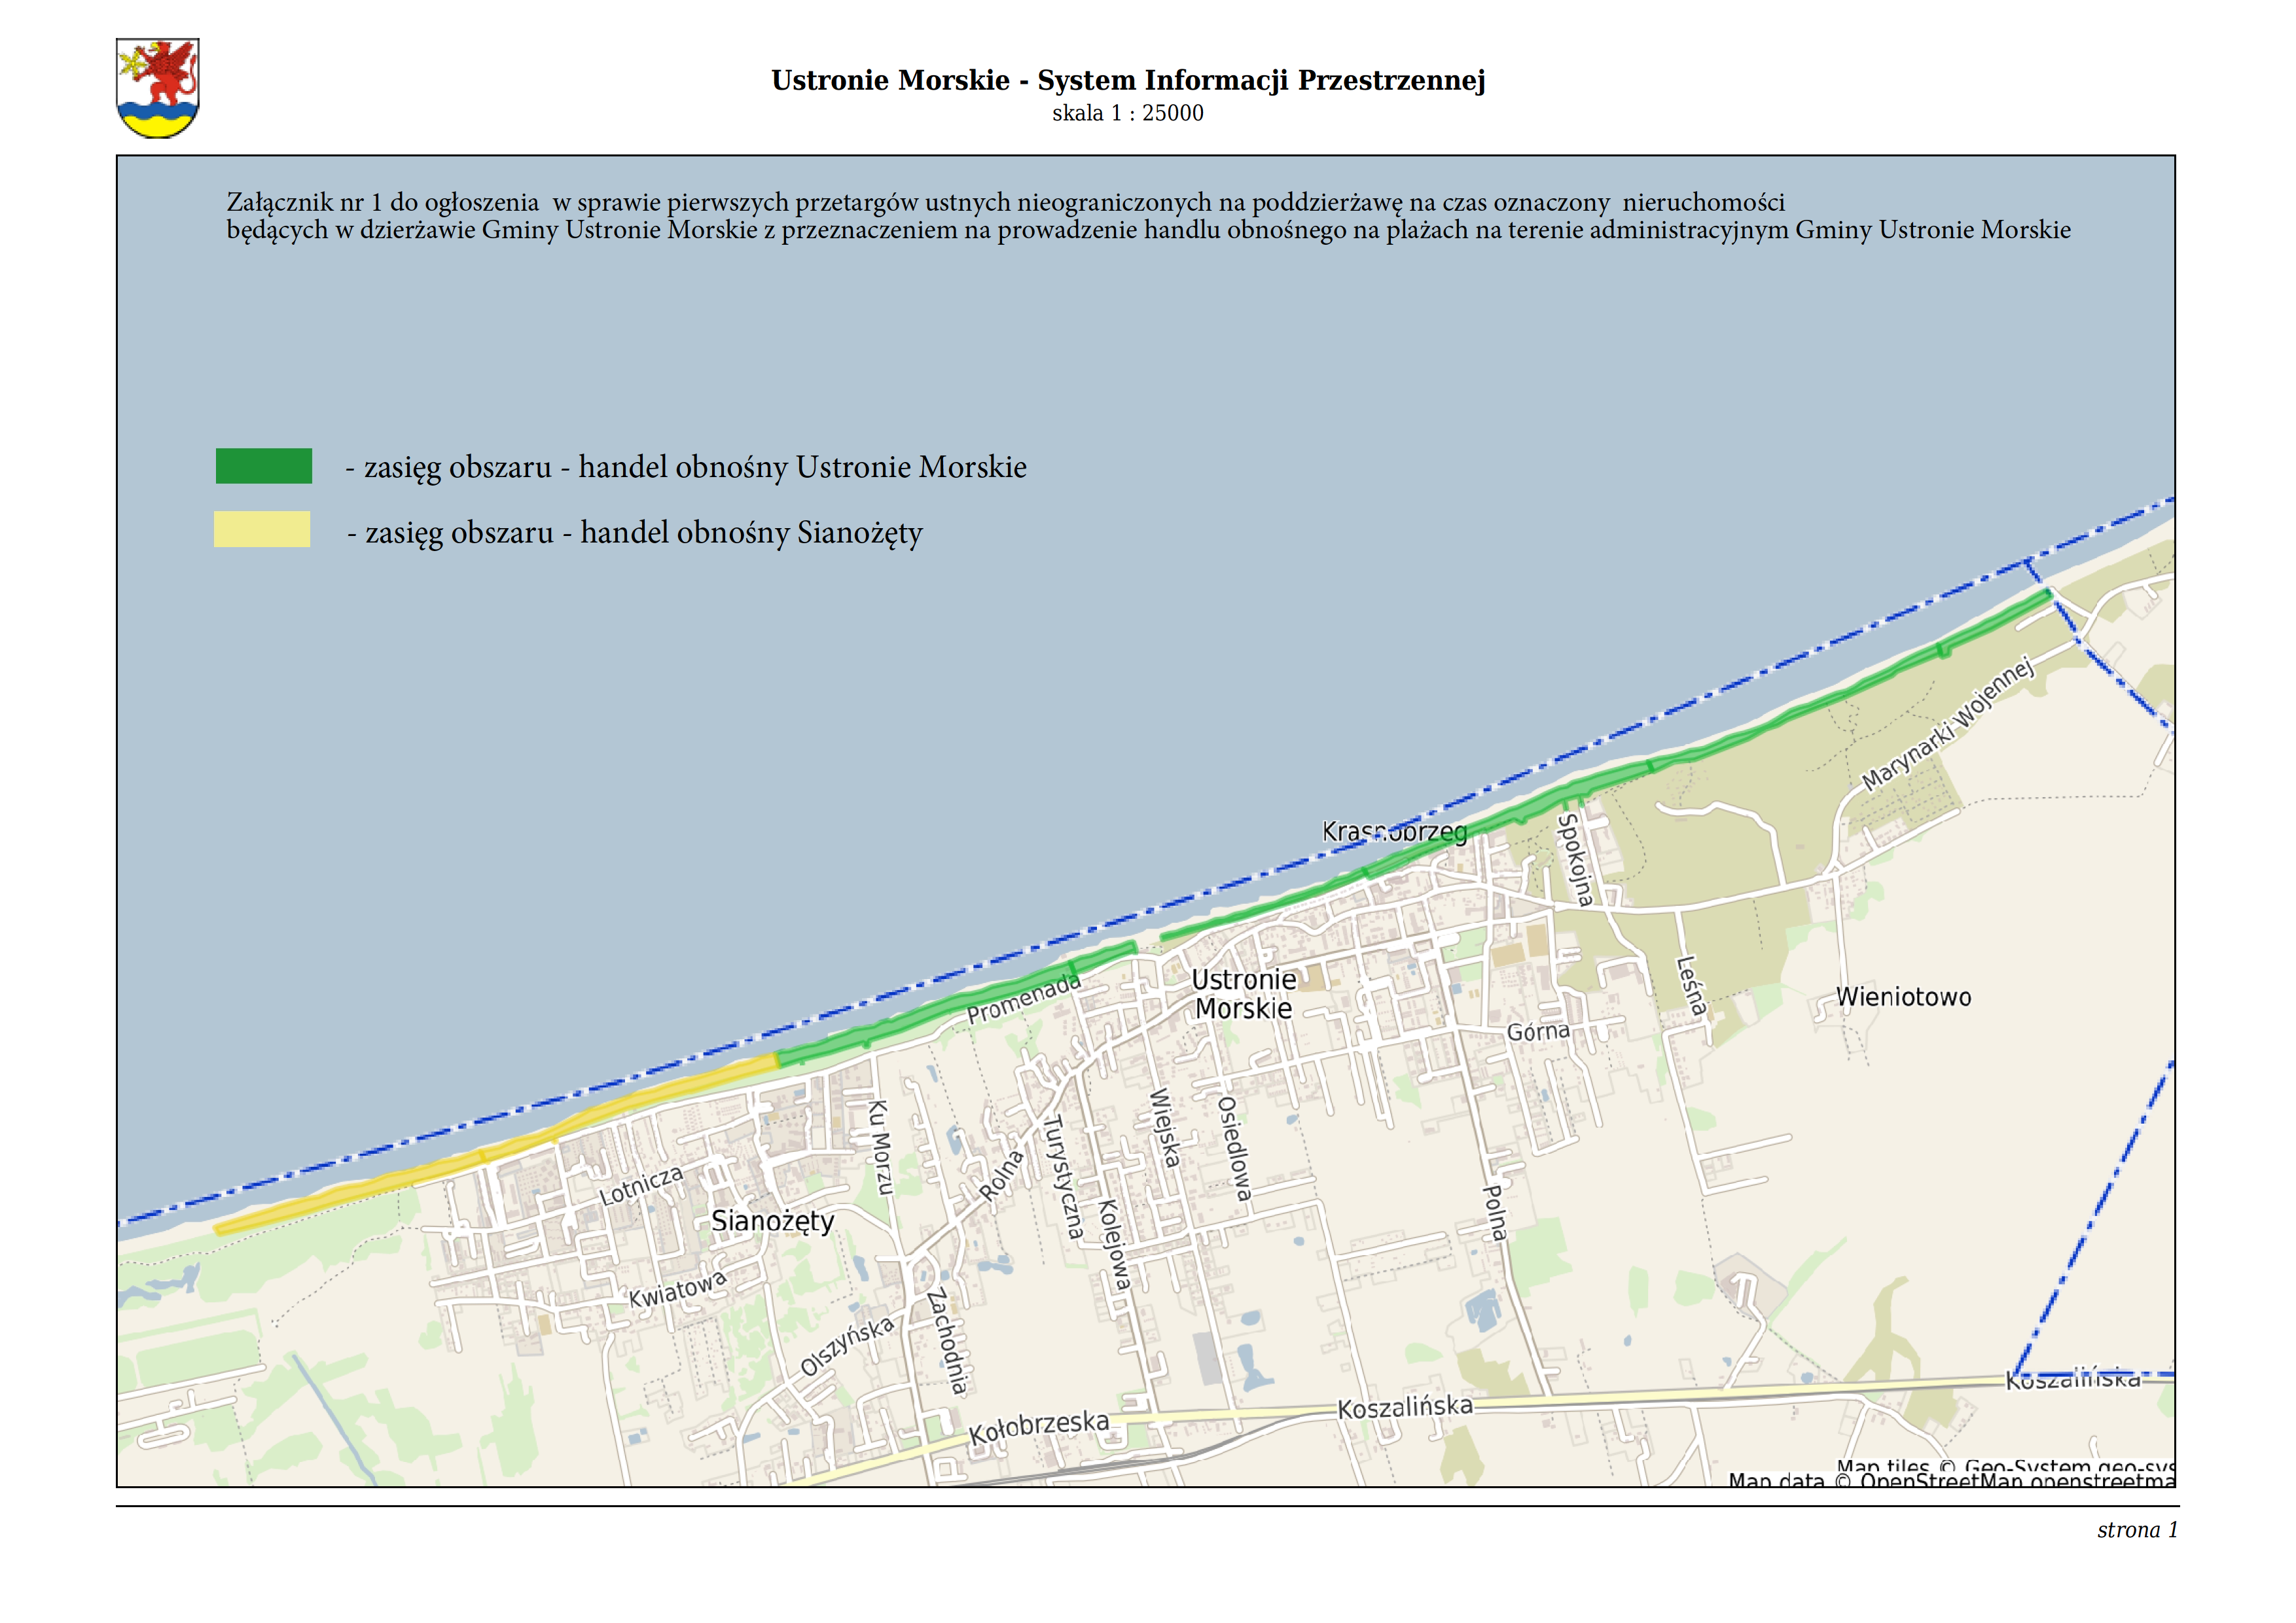The height and width of the screenshot is (1623, 2296).
Task: Click the Olszyńska street label
Action: tap(847, 1346)
